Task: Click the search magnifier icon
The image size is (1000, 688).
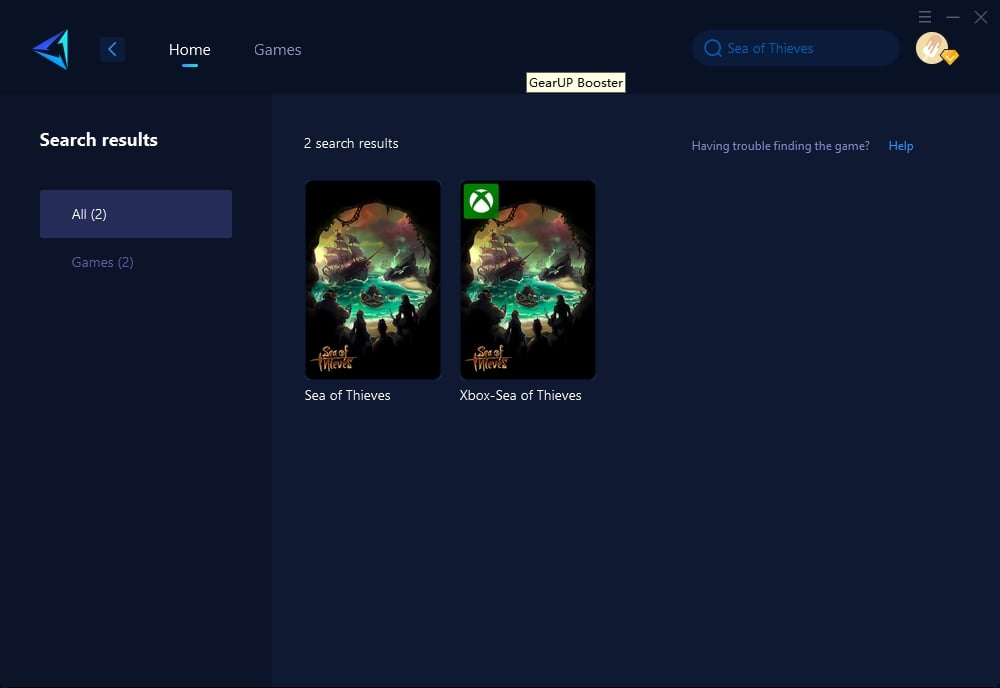Action: 712,48
